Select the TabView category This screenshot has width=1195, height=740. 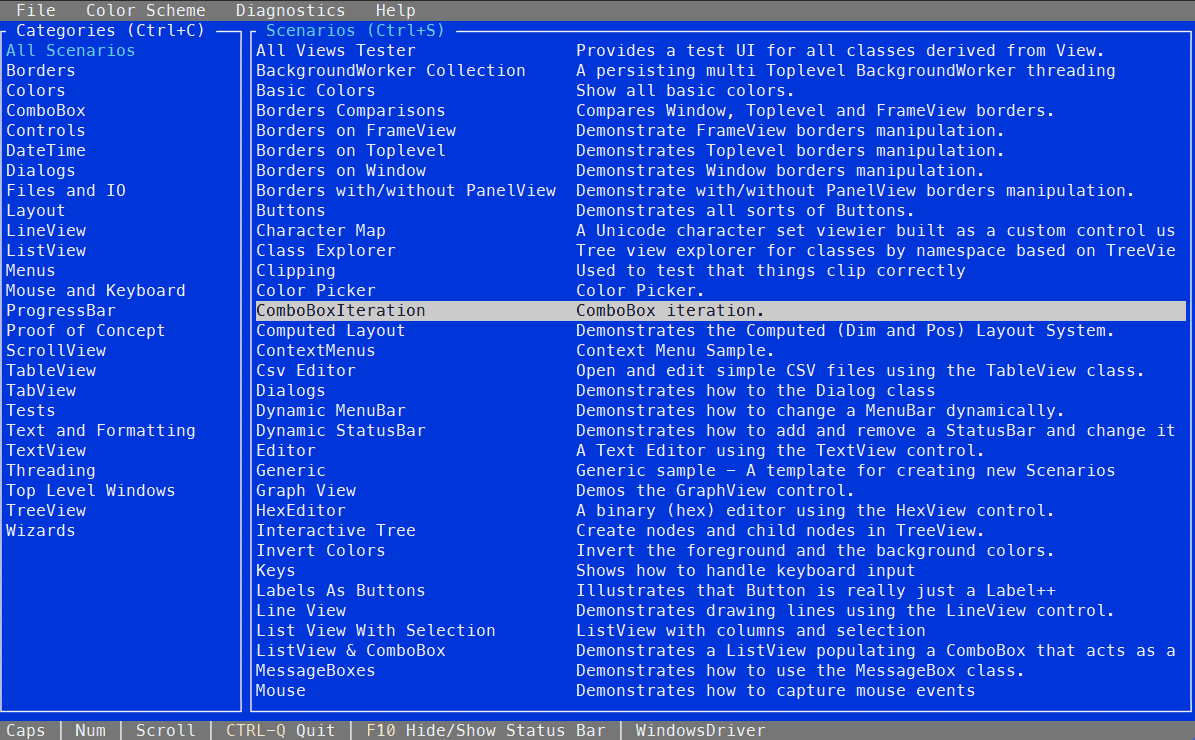coord(40,390)
